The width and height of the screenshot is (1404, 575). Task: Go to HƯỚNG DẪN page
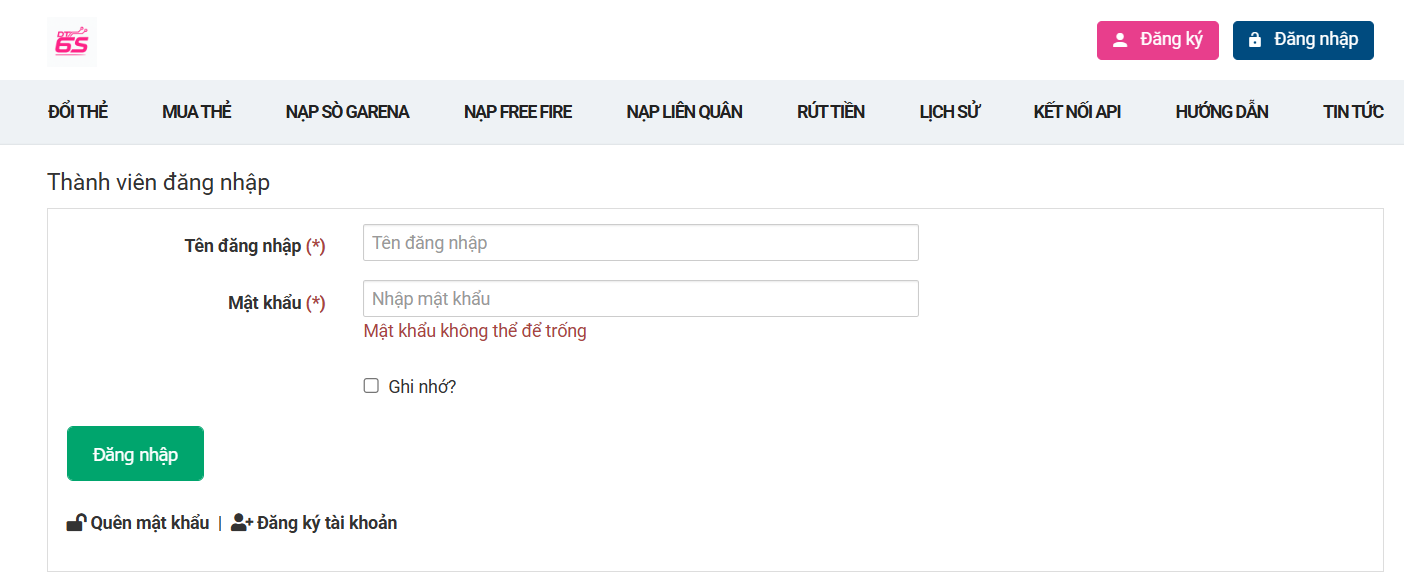point(1221,112)
